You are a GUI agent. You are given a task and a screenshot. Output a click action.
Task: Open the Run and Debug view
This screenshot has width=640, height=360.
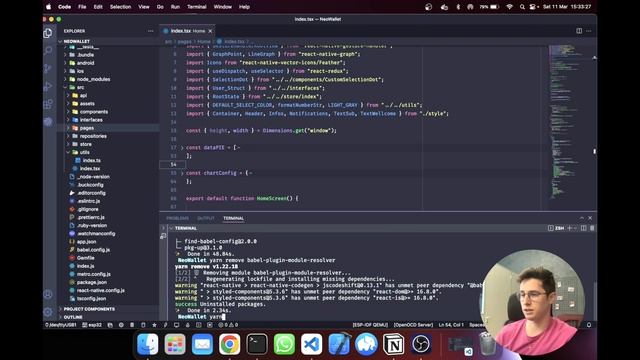pyautogui.click(x=48, y=86)
